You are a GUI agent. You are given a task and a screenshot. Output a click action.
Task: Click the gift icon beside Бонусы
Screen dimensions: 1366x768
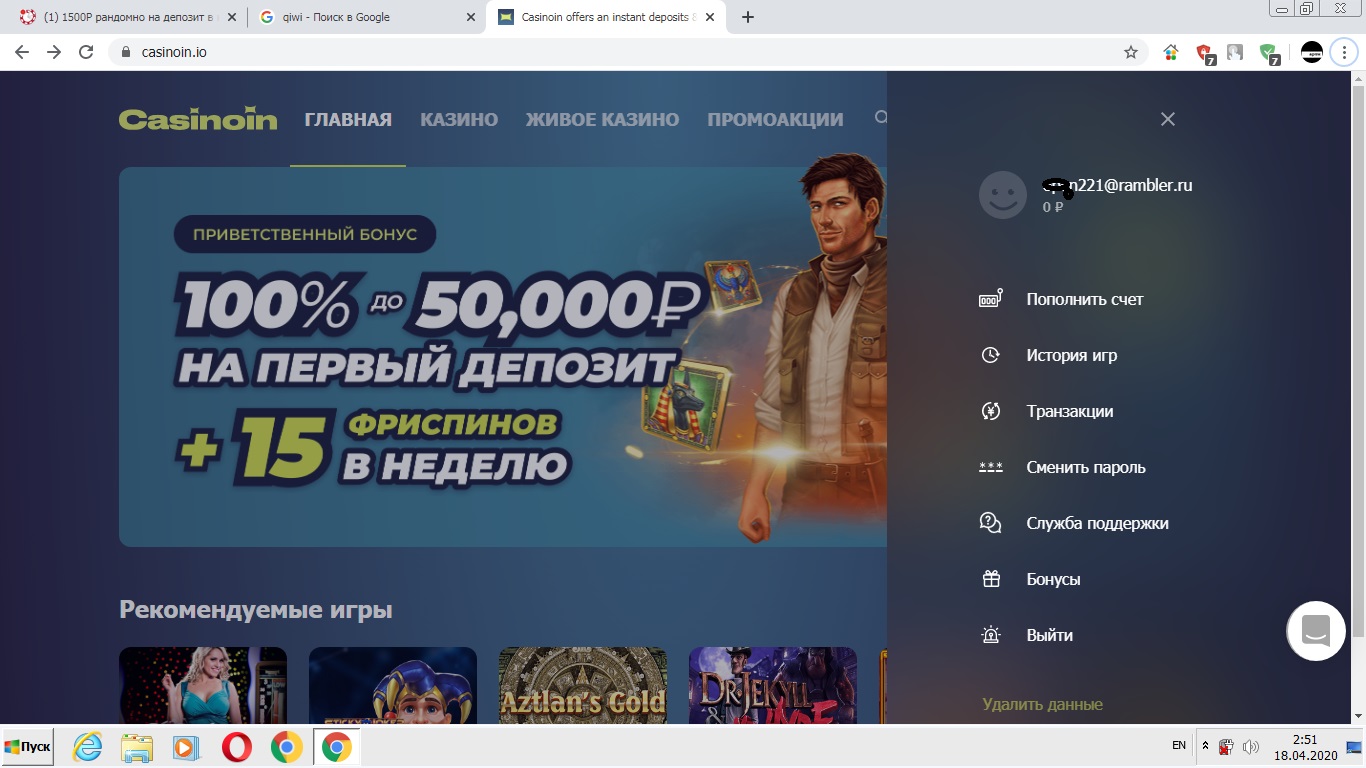tap(991, 579)
